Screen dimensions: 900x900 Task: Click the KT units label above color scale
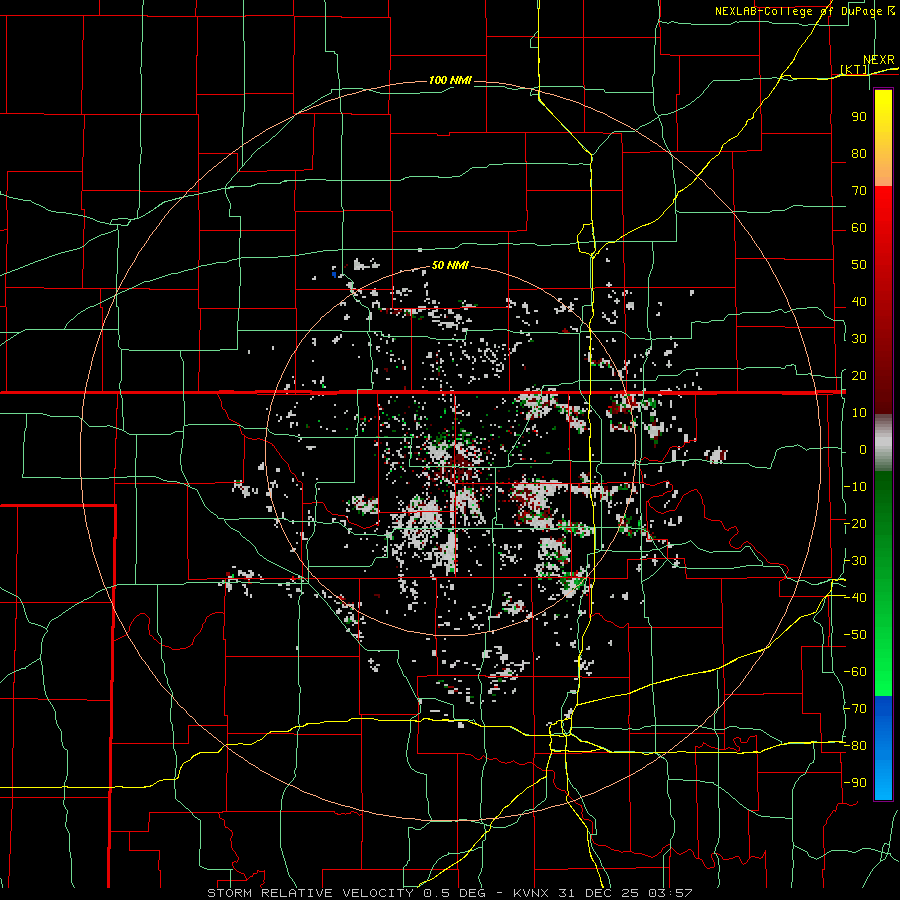tap(854, 69)
